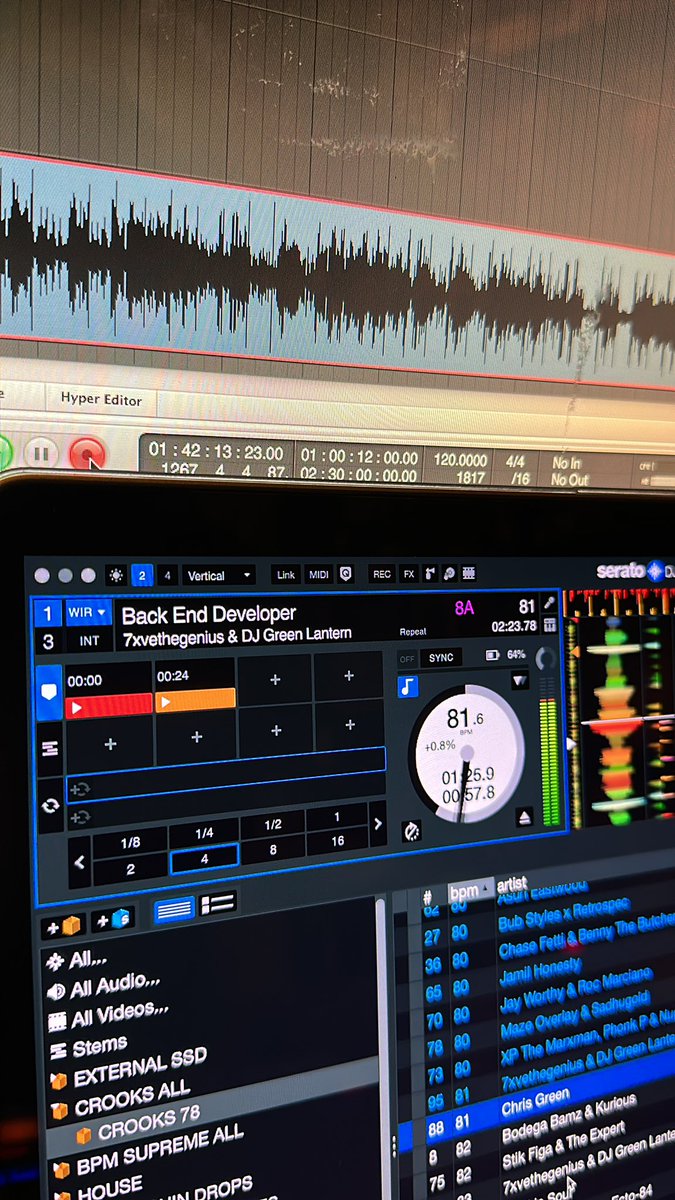Set auto loop to 16 beats
Viewport: 675px width, 1200px height.
click(337, 841)
